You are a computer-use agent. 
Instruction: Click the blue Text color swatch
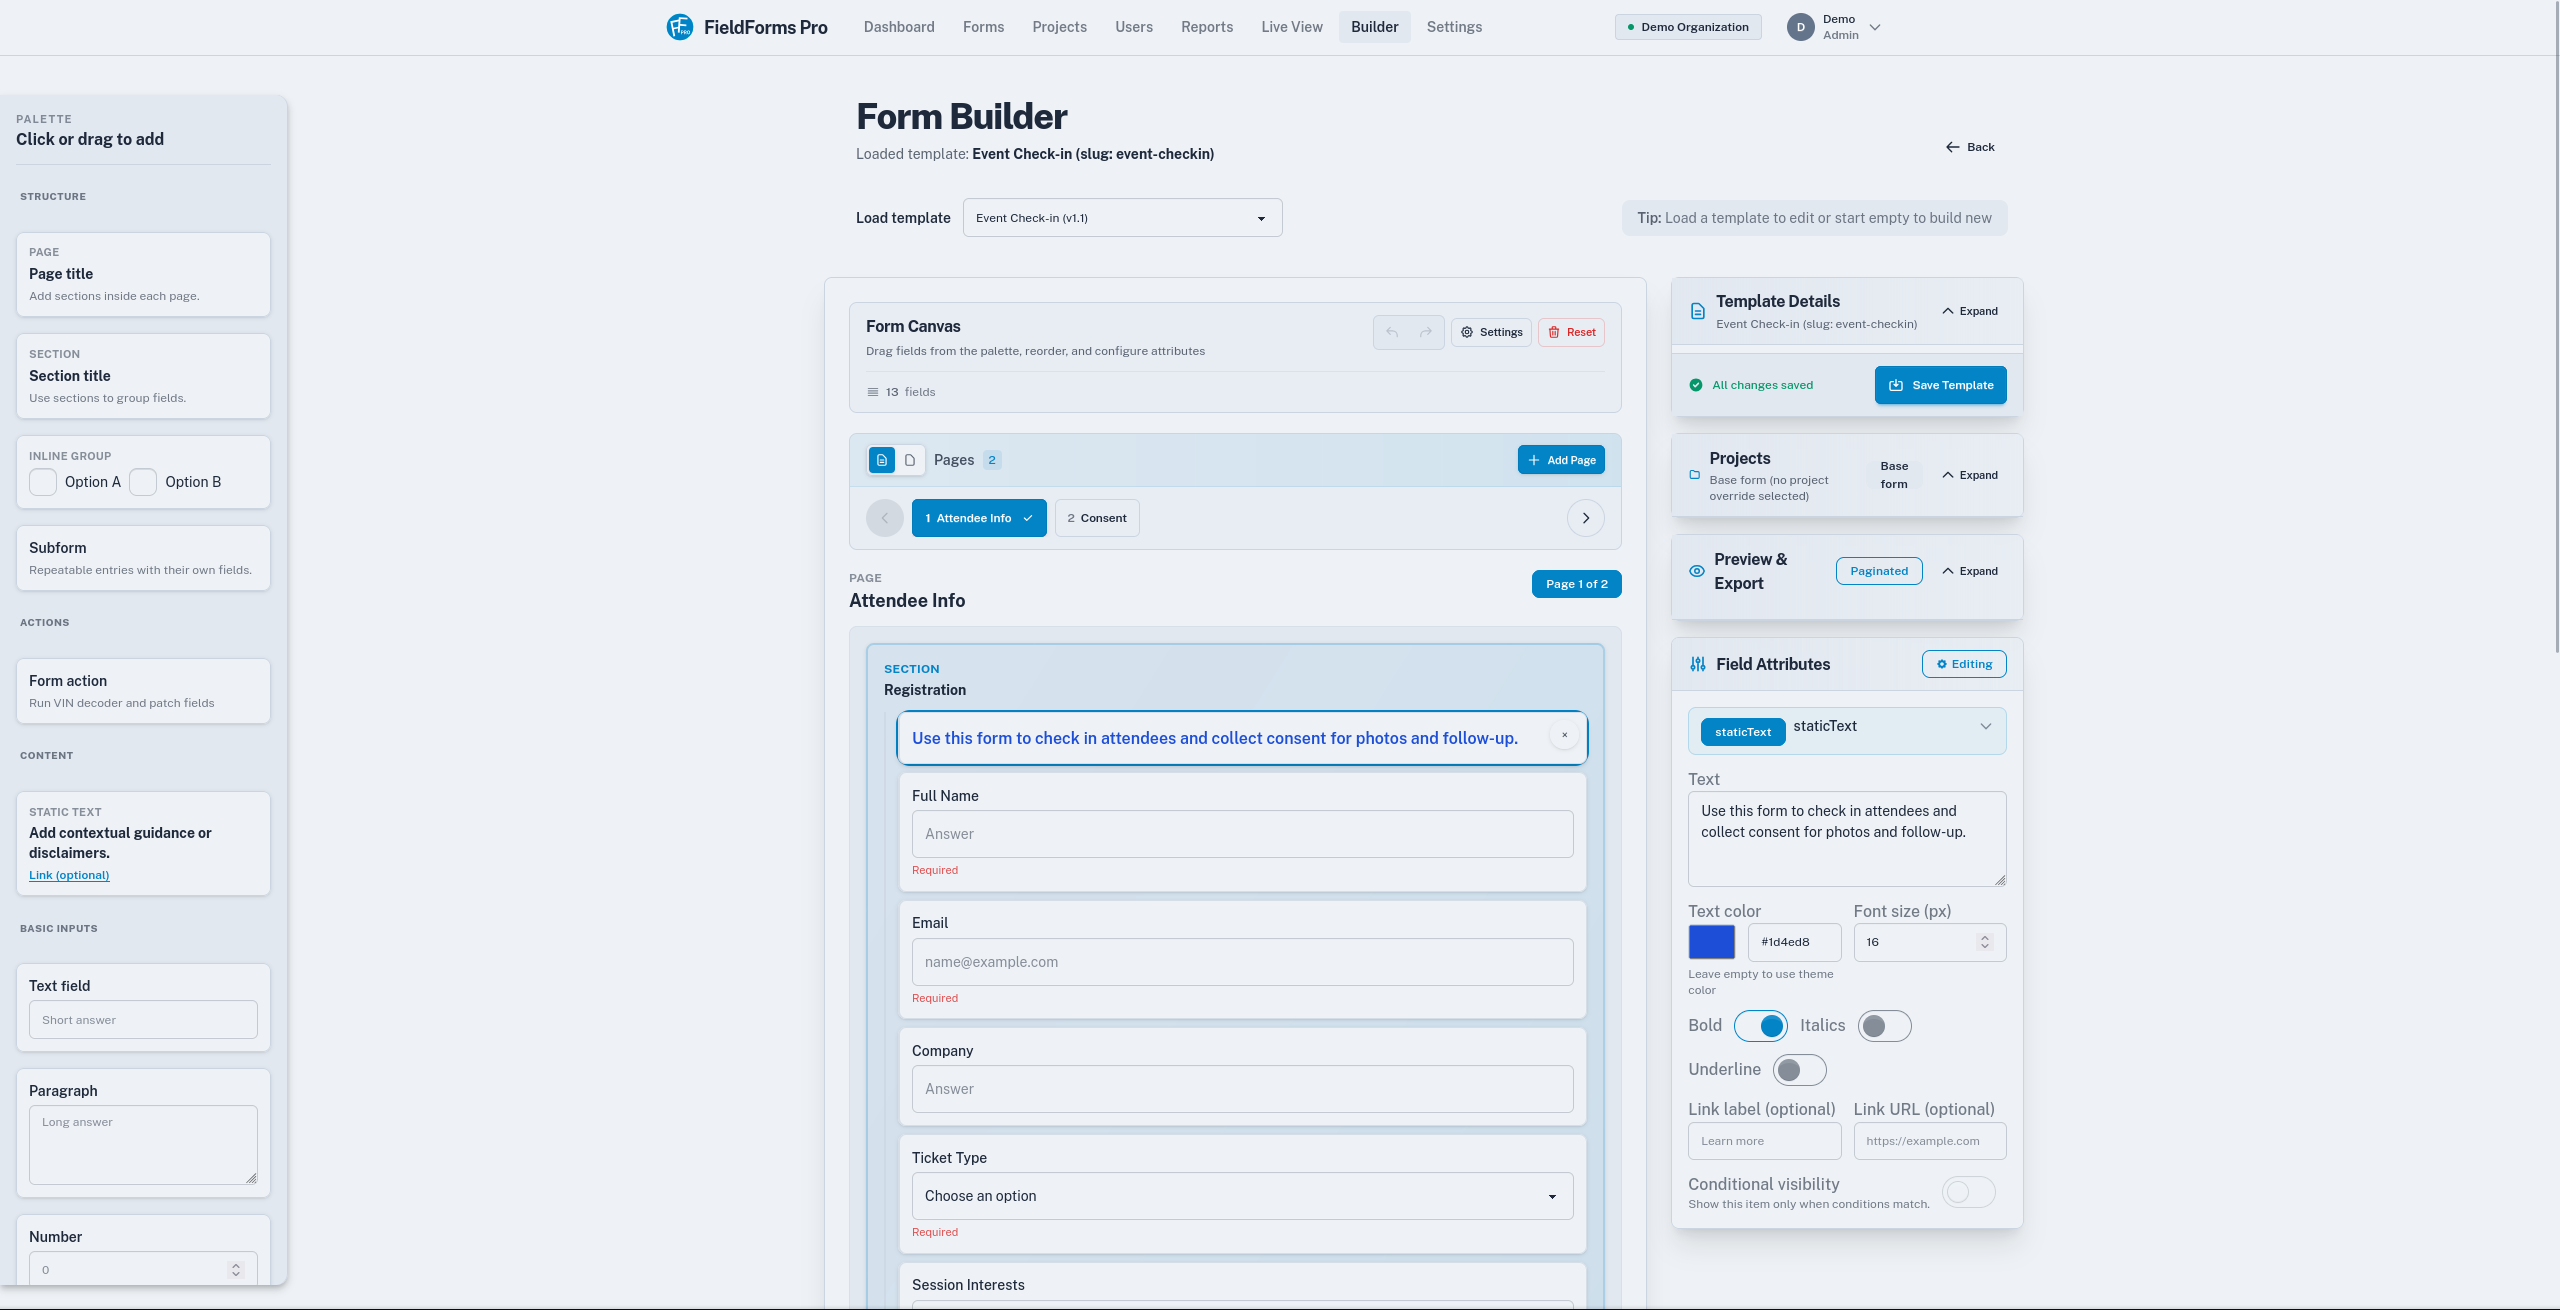click(x=1712, y=942)
